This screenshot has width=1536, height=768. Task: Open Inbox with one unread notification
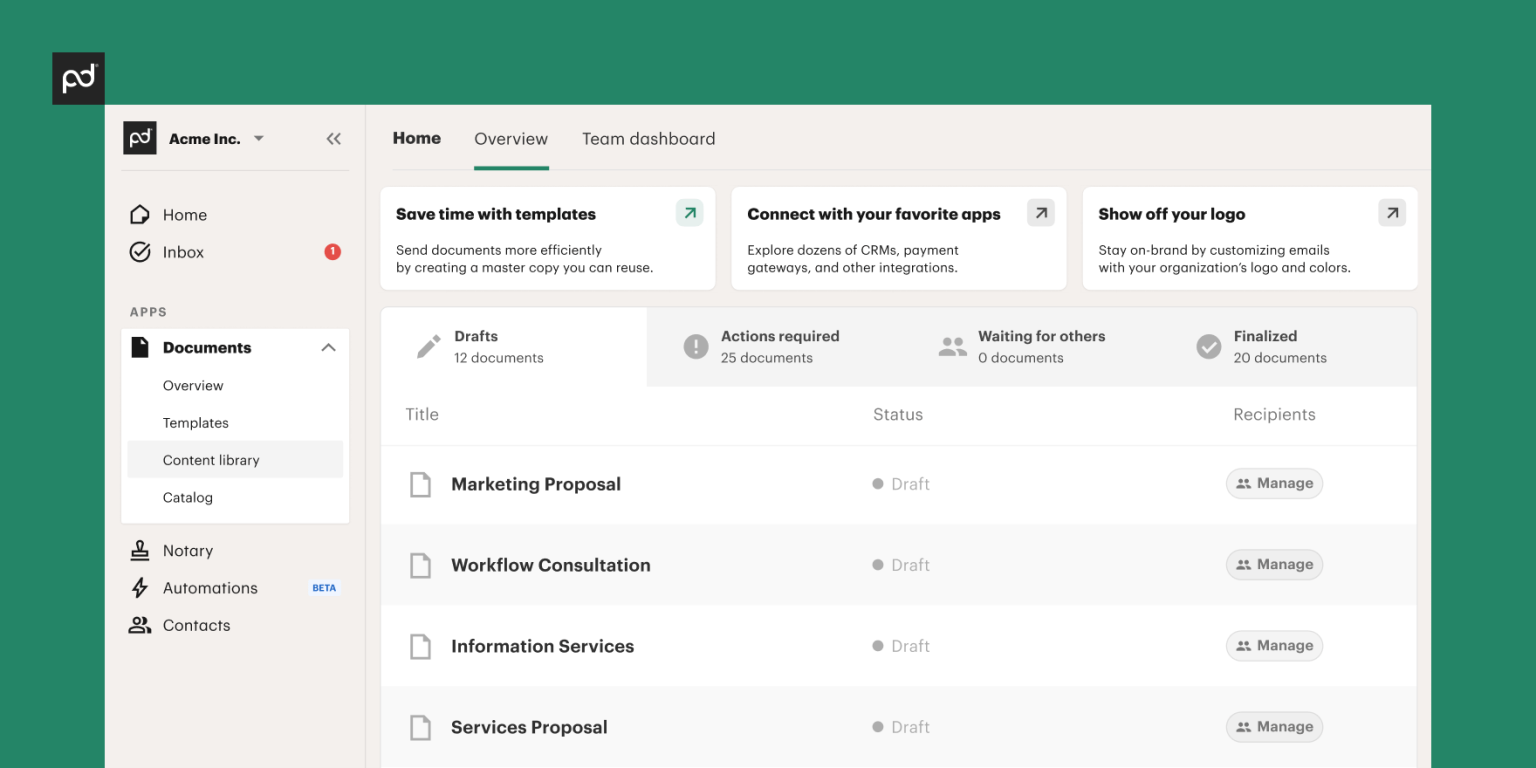point(183,252)
